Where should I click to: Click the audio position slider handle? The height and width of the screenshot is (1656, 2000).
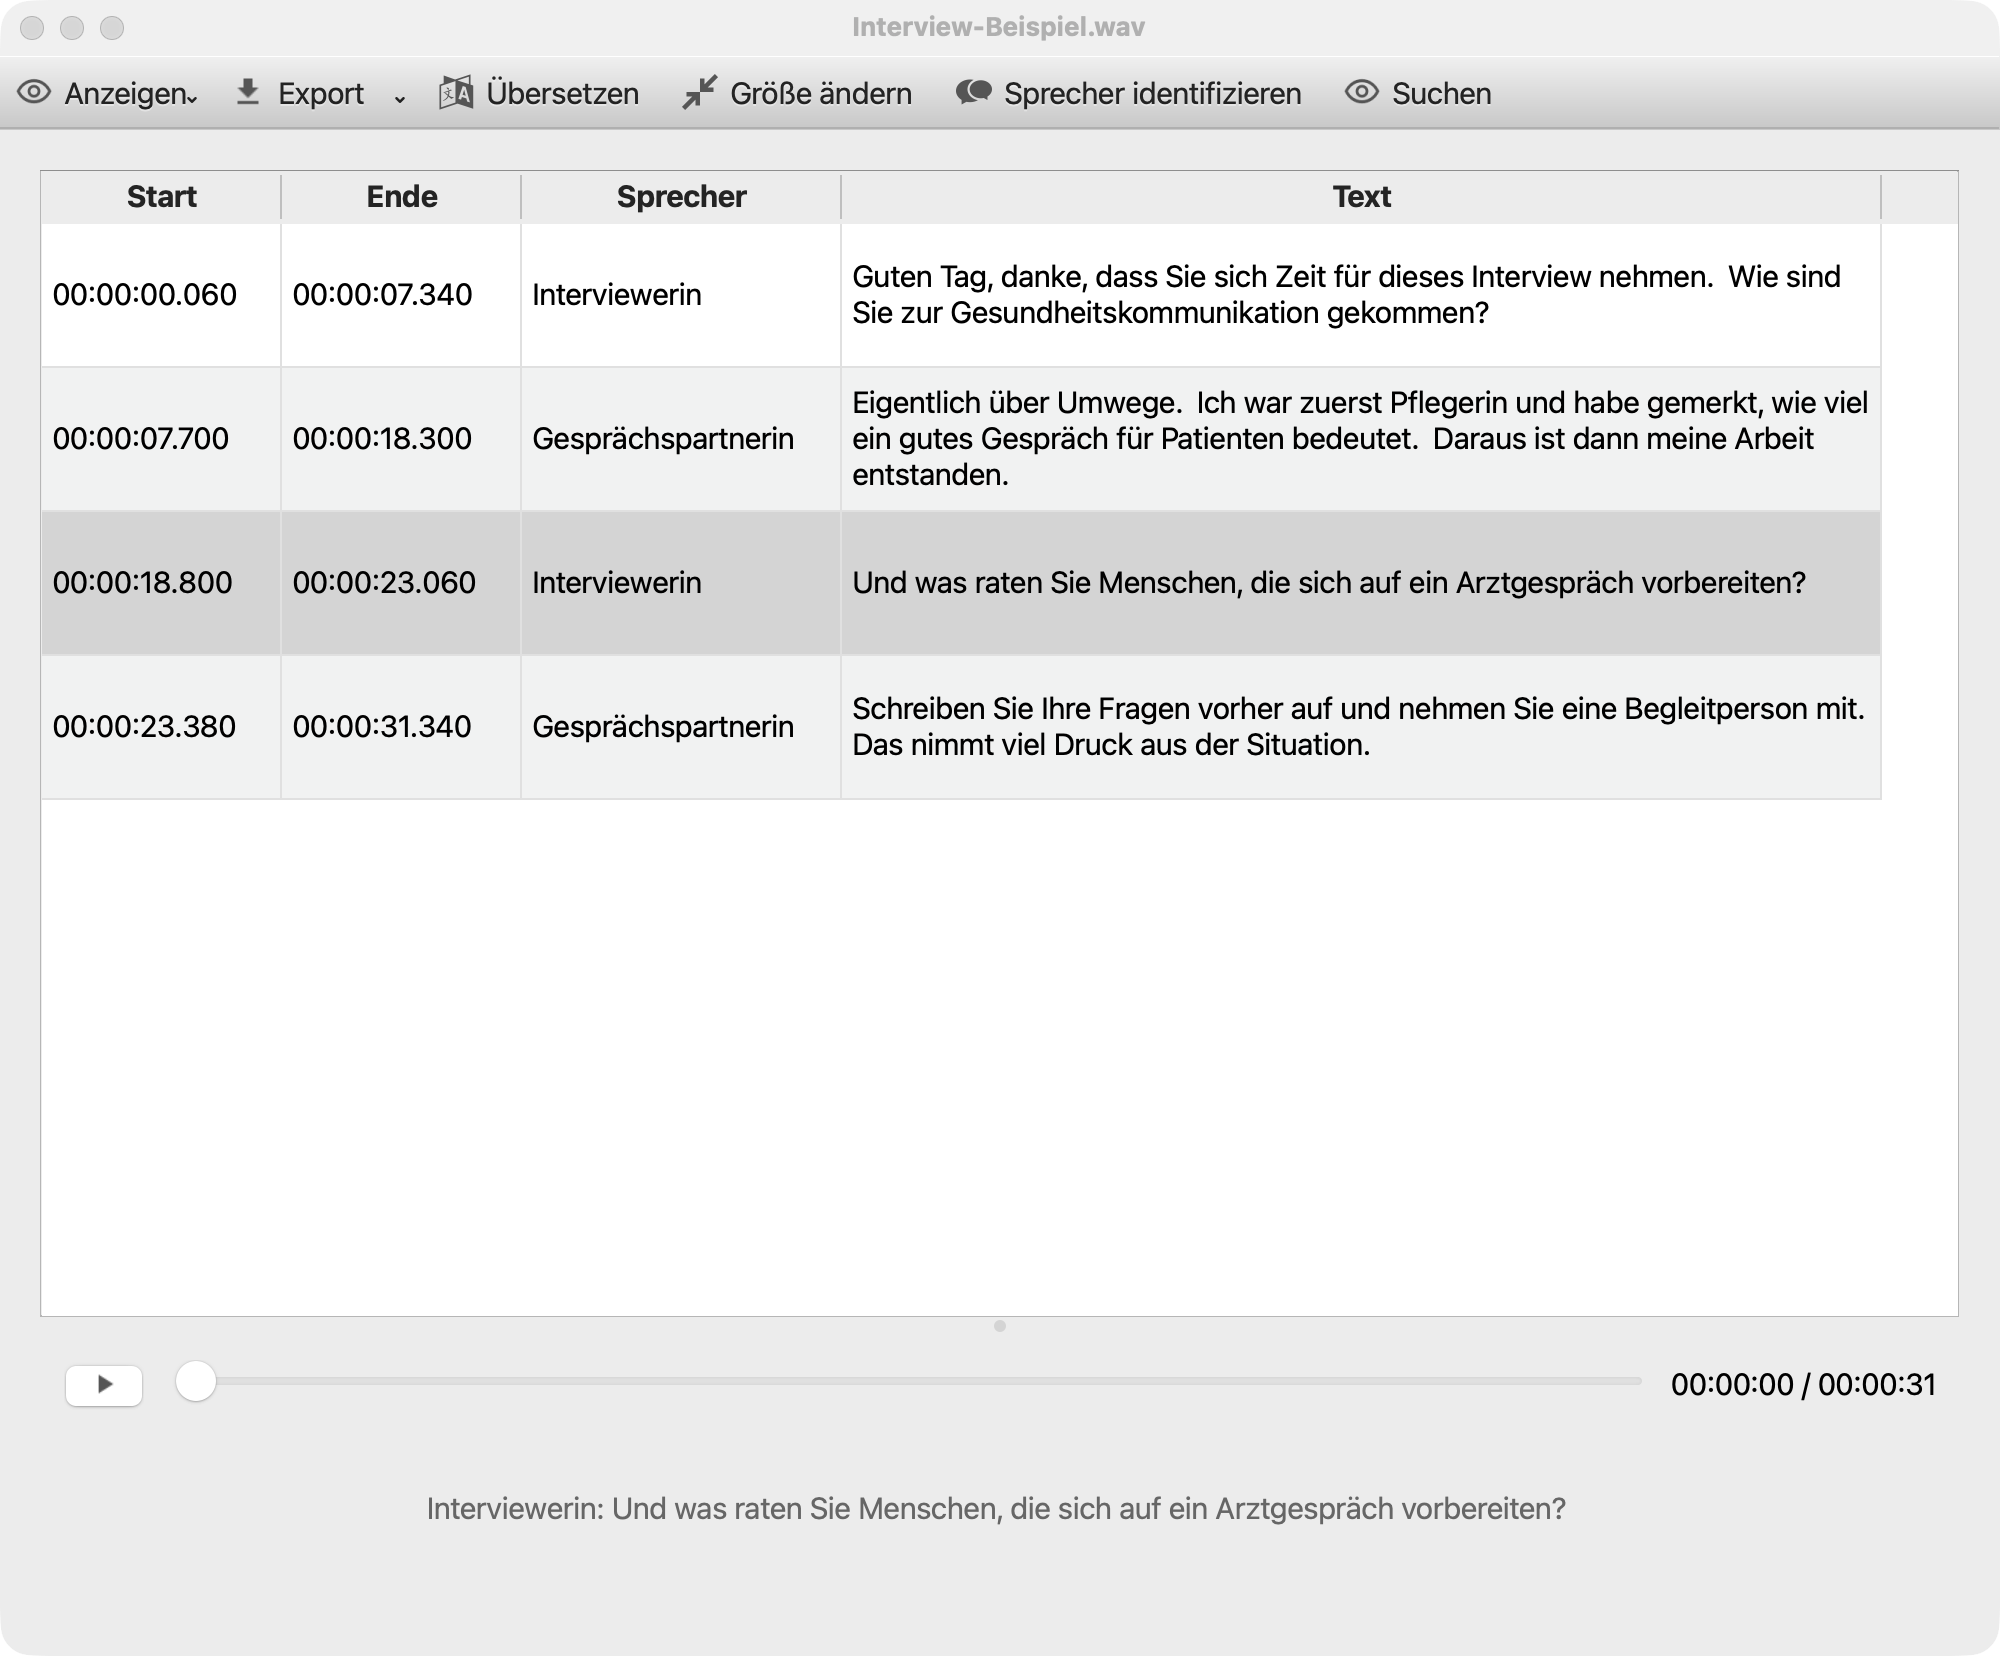[196, 1382]
